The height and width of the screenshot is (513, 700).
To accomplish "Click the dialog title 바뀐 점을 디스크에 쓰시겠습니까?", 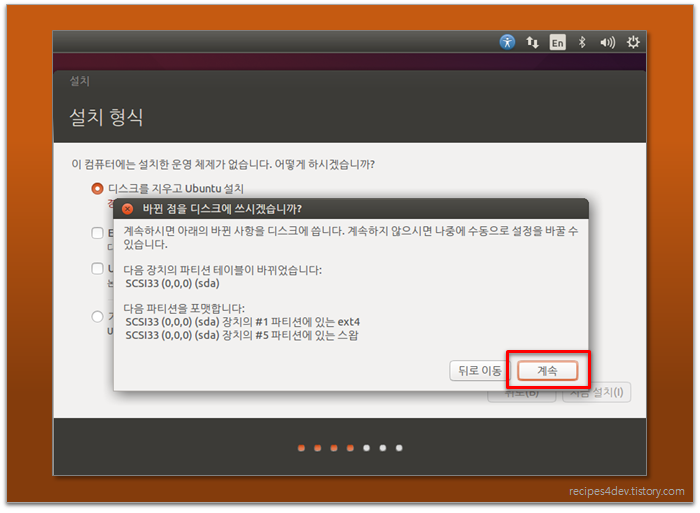I will (x=222, y=209).
